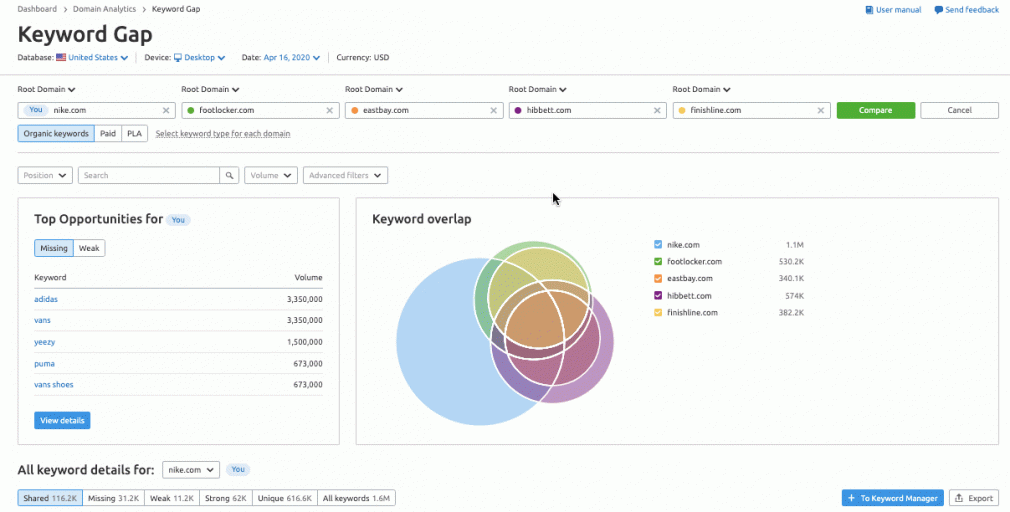Switch to the Missing 31.2K tab
1010x512 pixels.
click(113, 498)
